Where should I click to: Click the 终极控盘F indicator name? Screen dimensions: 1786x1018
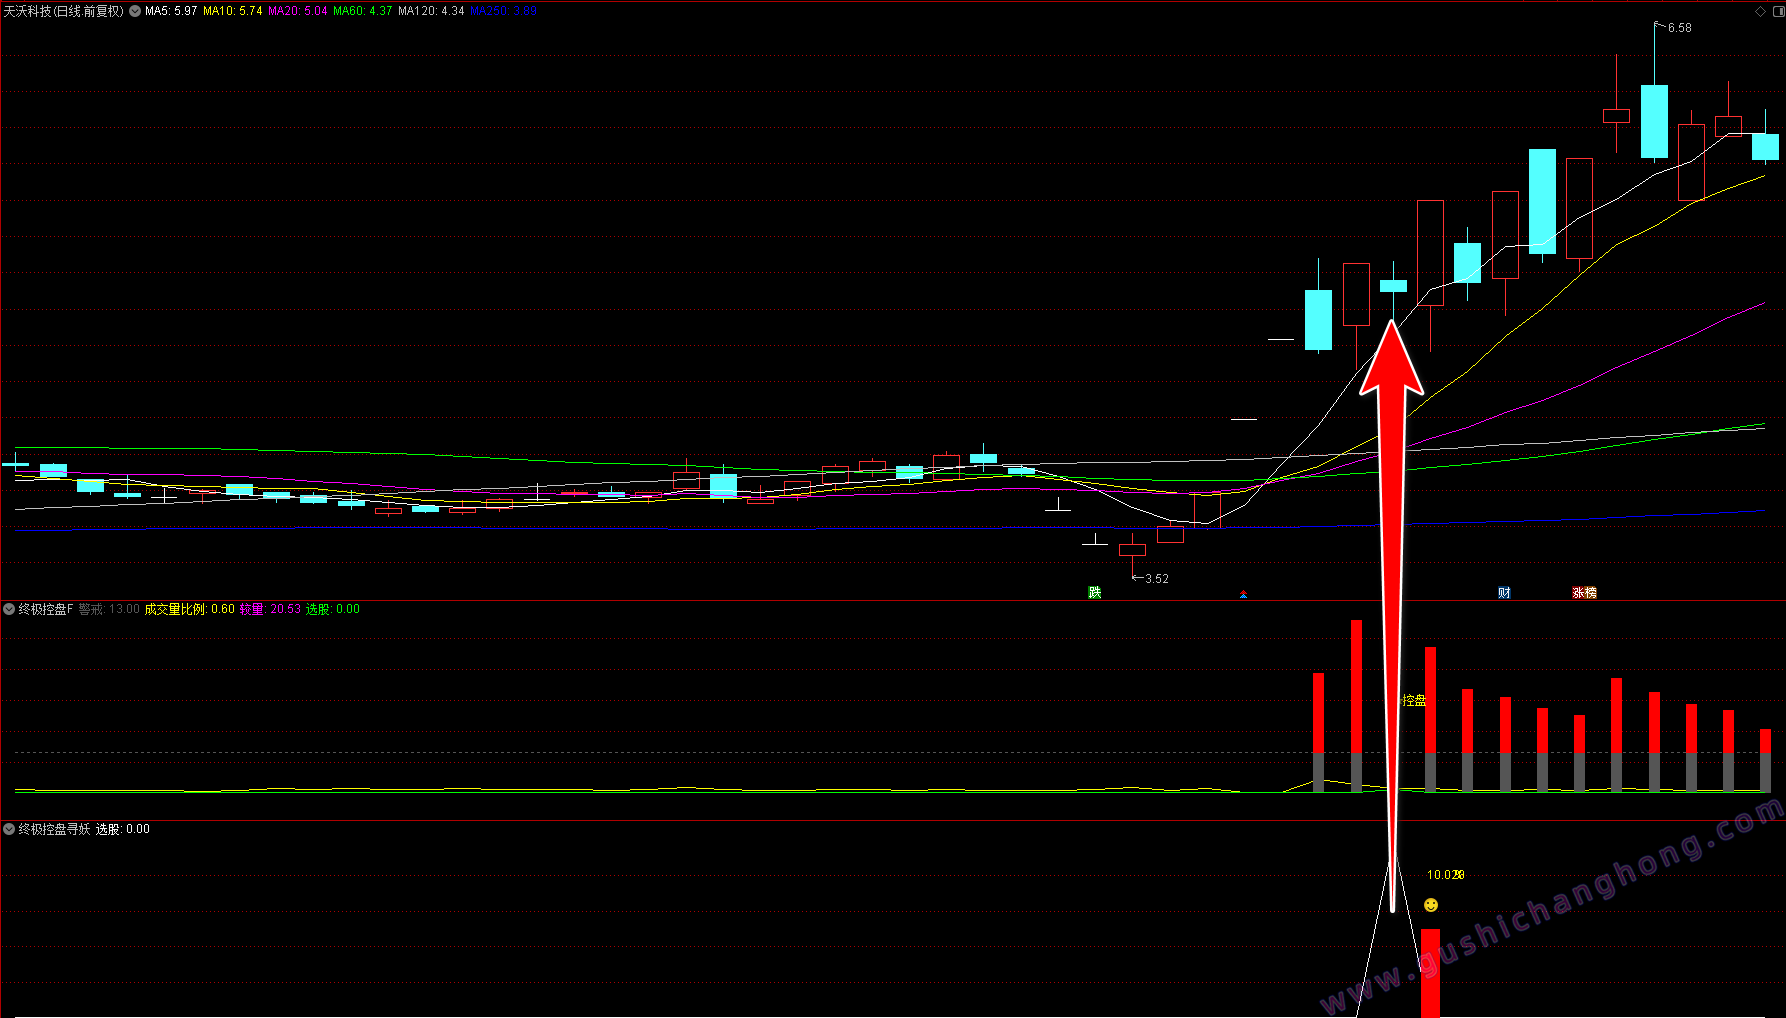pyautogui.click(x=46, y=609)
